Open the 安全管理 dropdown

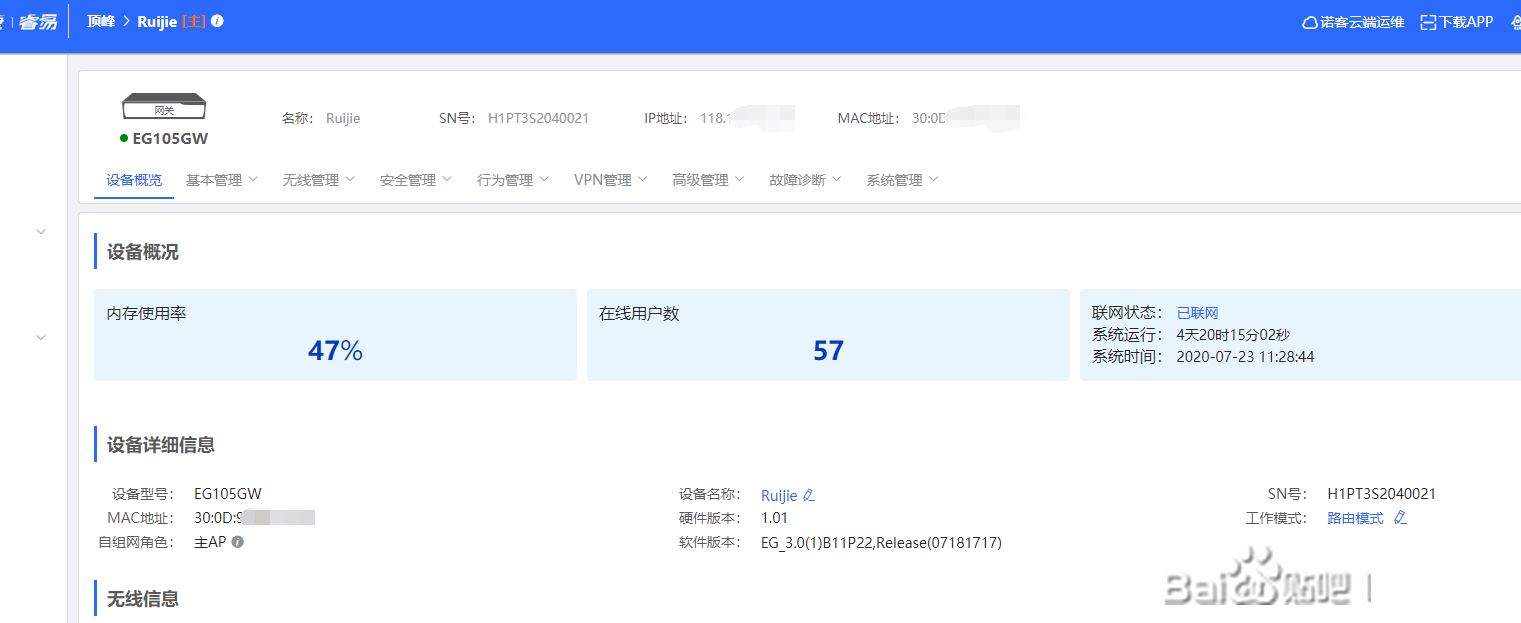coord(416,180)
